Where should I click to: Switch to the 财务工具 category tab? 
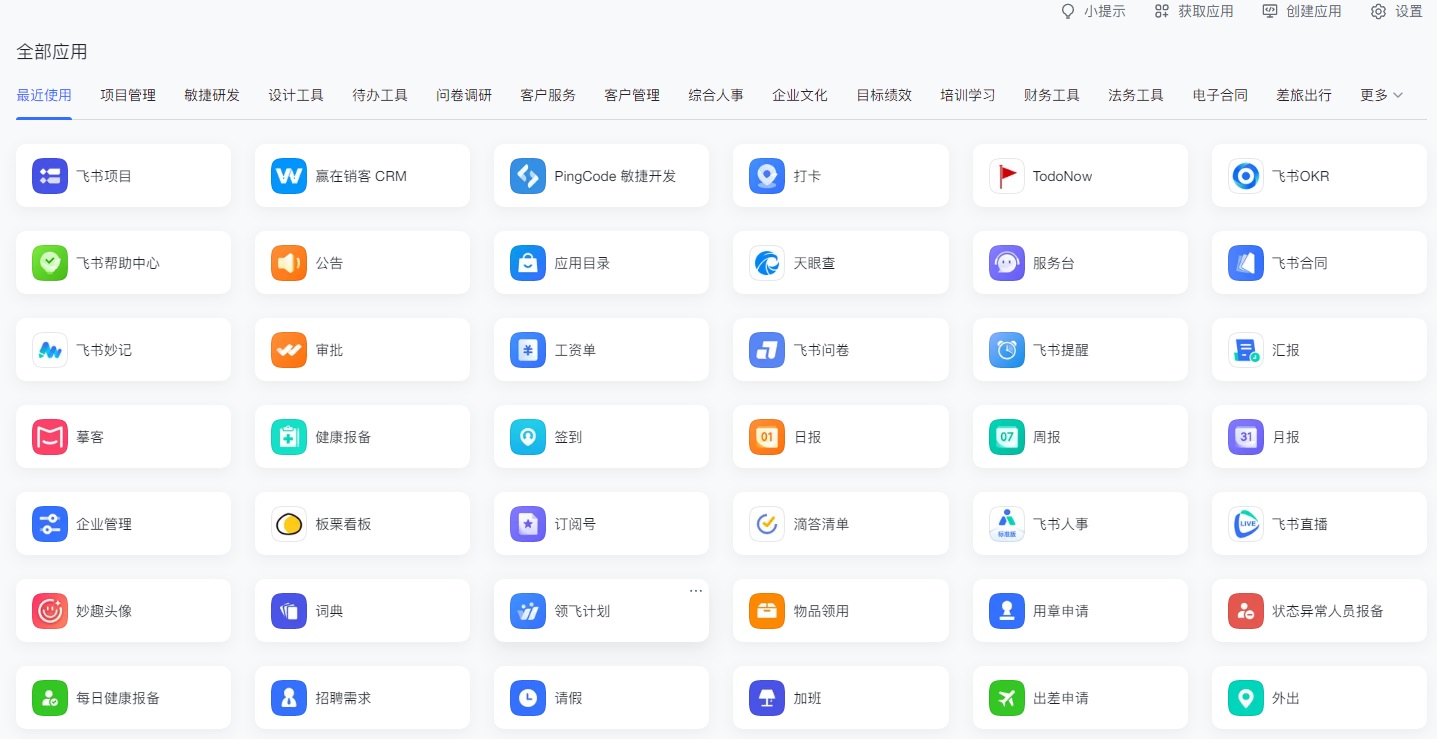click(x=1051, y=95)
